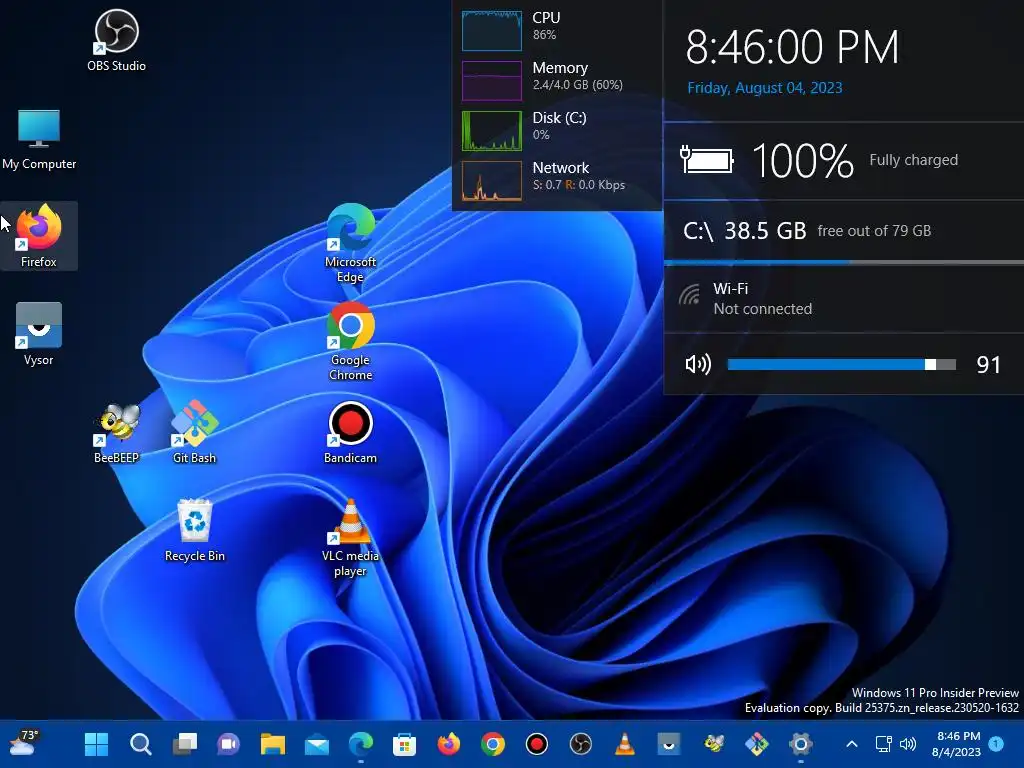The height and width of the screenshot is (768, 1024).
Task: Open File Explorer from the taskbar
Action: pos(273,744)
